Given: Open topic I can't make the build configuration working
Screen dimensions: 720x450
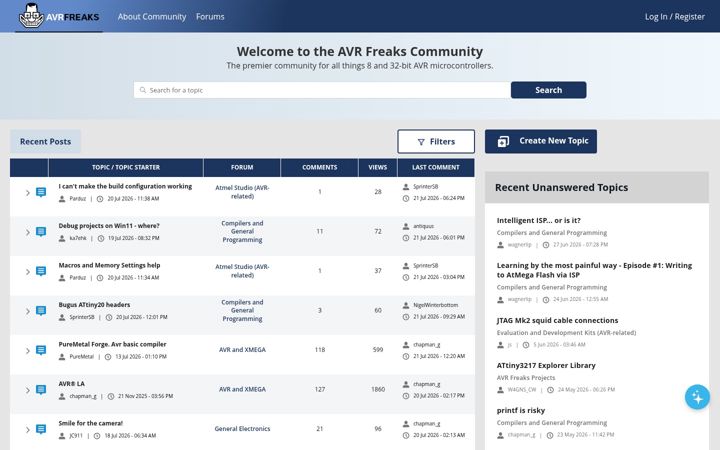Looking at the screenshot, I should click(x=125, y=186).
